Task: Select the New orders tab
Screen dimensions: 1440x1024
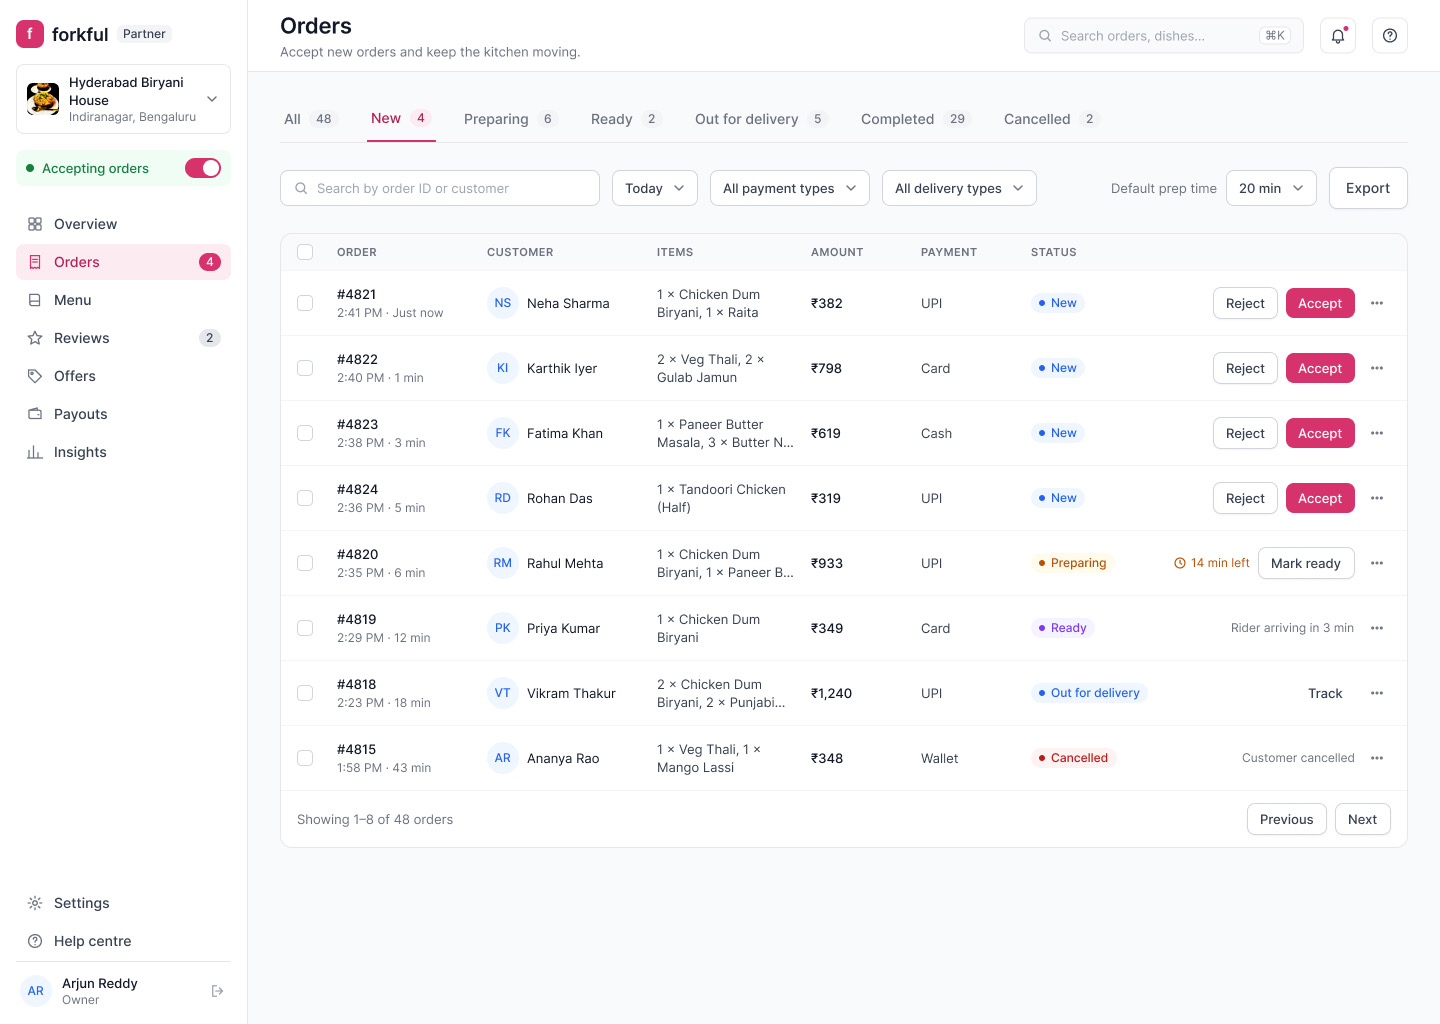Action: click(x=401, y=119)
